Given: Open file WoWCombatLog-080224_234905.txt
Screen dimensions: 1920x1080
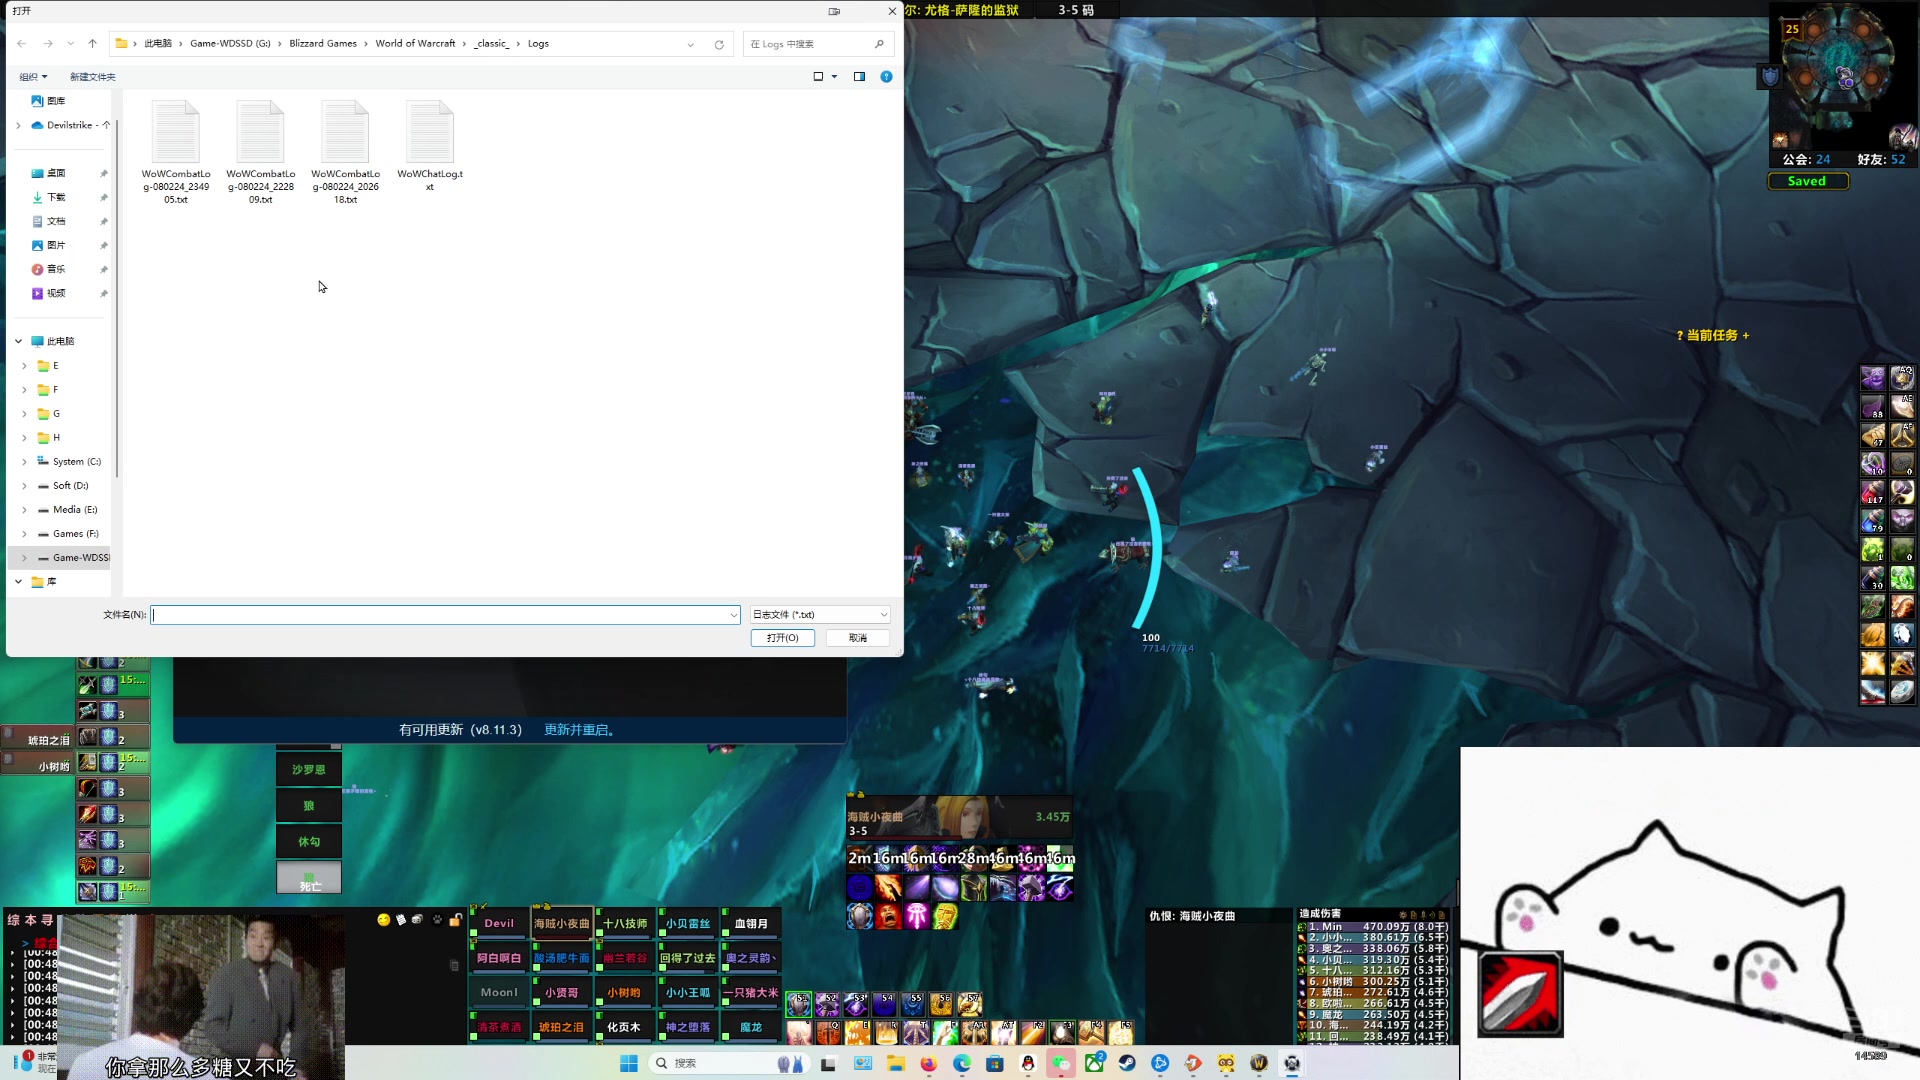Looking at the screenshot, I should point(176,152).
